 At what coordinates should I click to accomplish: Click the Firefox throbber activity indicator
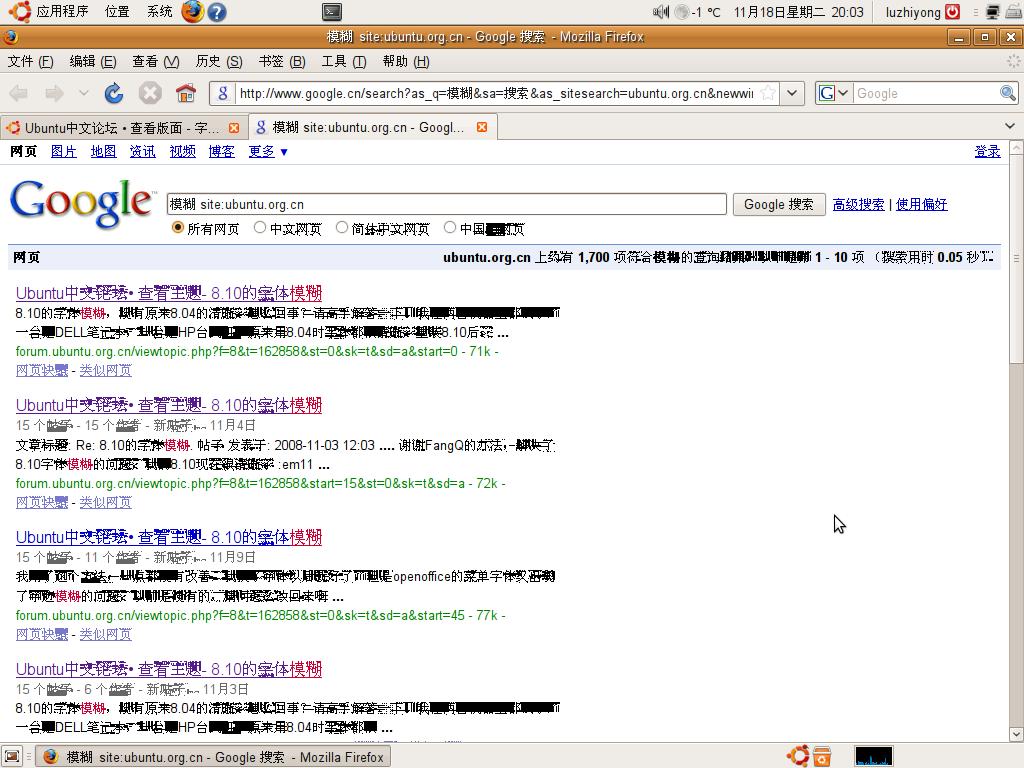point(1013,61)
